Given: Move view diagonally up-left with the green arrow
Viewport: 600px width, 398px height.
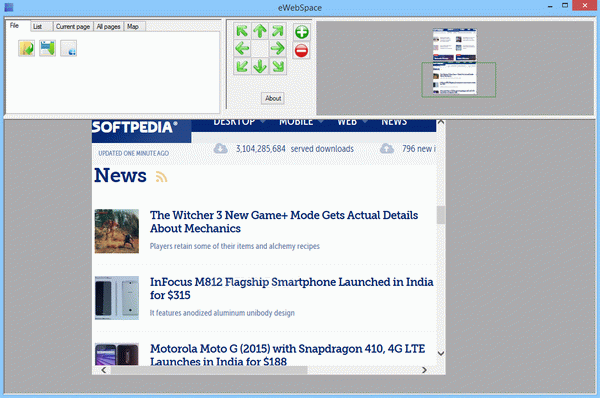Looking at the screenshot, I should pyautogui.click(x=242, y=31).
